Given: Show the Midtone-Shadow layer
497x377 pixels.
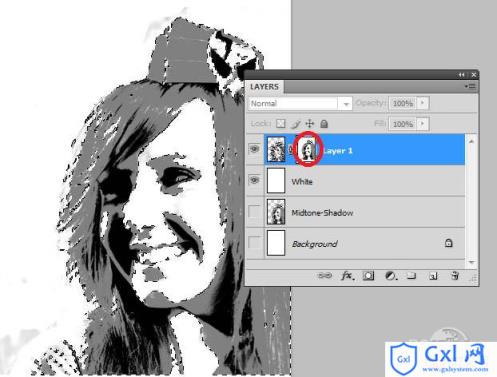Looking at the screenshot, I should tap(254, 211).
